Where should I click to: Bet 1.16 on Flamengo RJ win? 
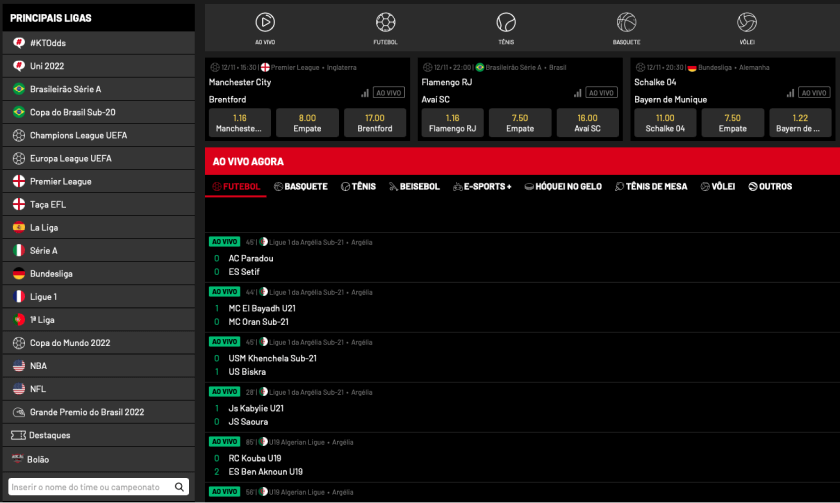[x=452, y=123]
